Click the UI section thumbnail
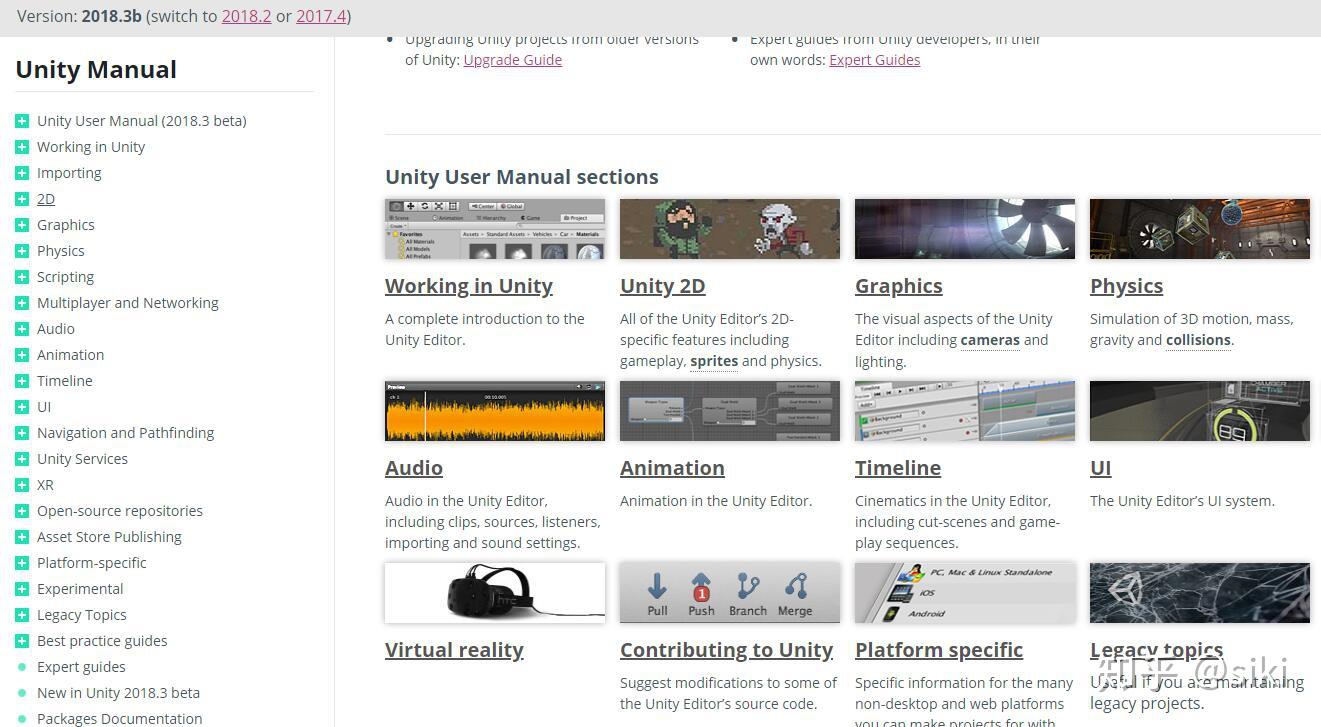Viewport: 1321px width, 727px height. [x=1200, y=411]
